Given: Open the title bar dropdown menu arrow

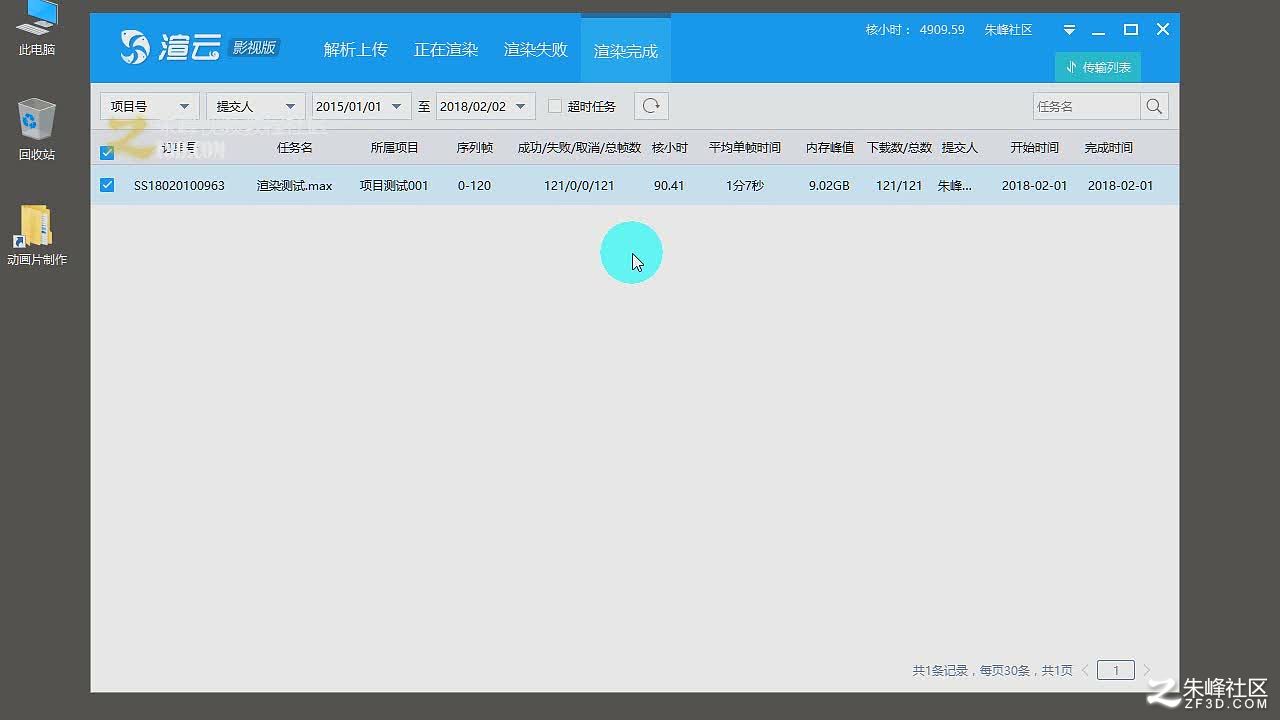Looking at the screenshot, I should (x=1069, y=30).
